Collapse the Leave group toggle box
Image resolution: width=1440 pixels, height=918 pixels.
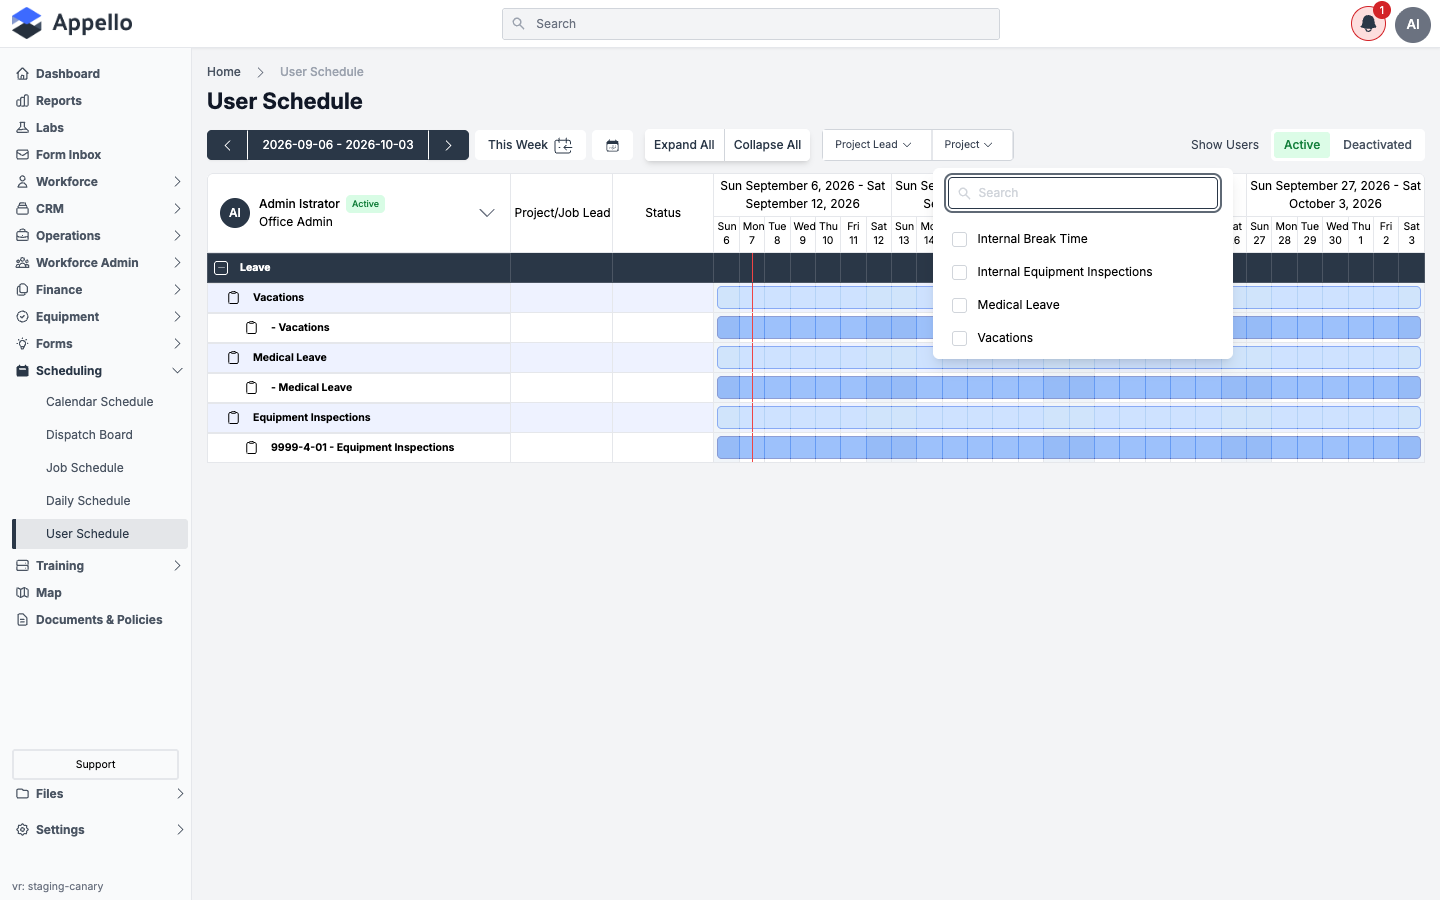click(221, 268)
